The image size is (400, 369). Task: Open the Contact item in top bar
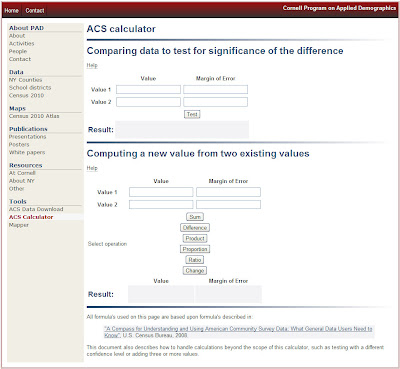pos(35,11)
